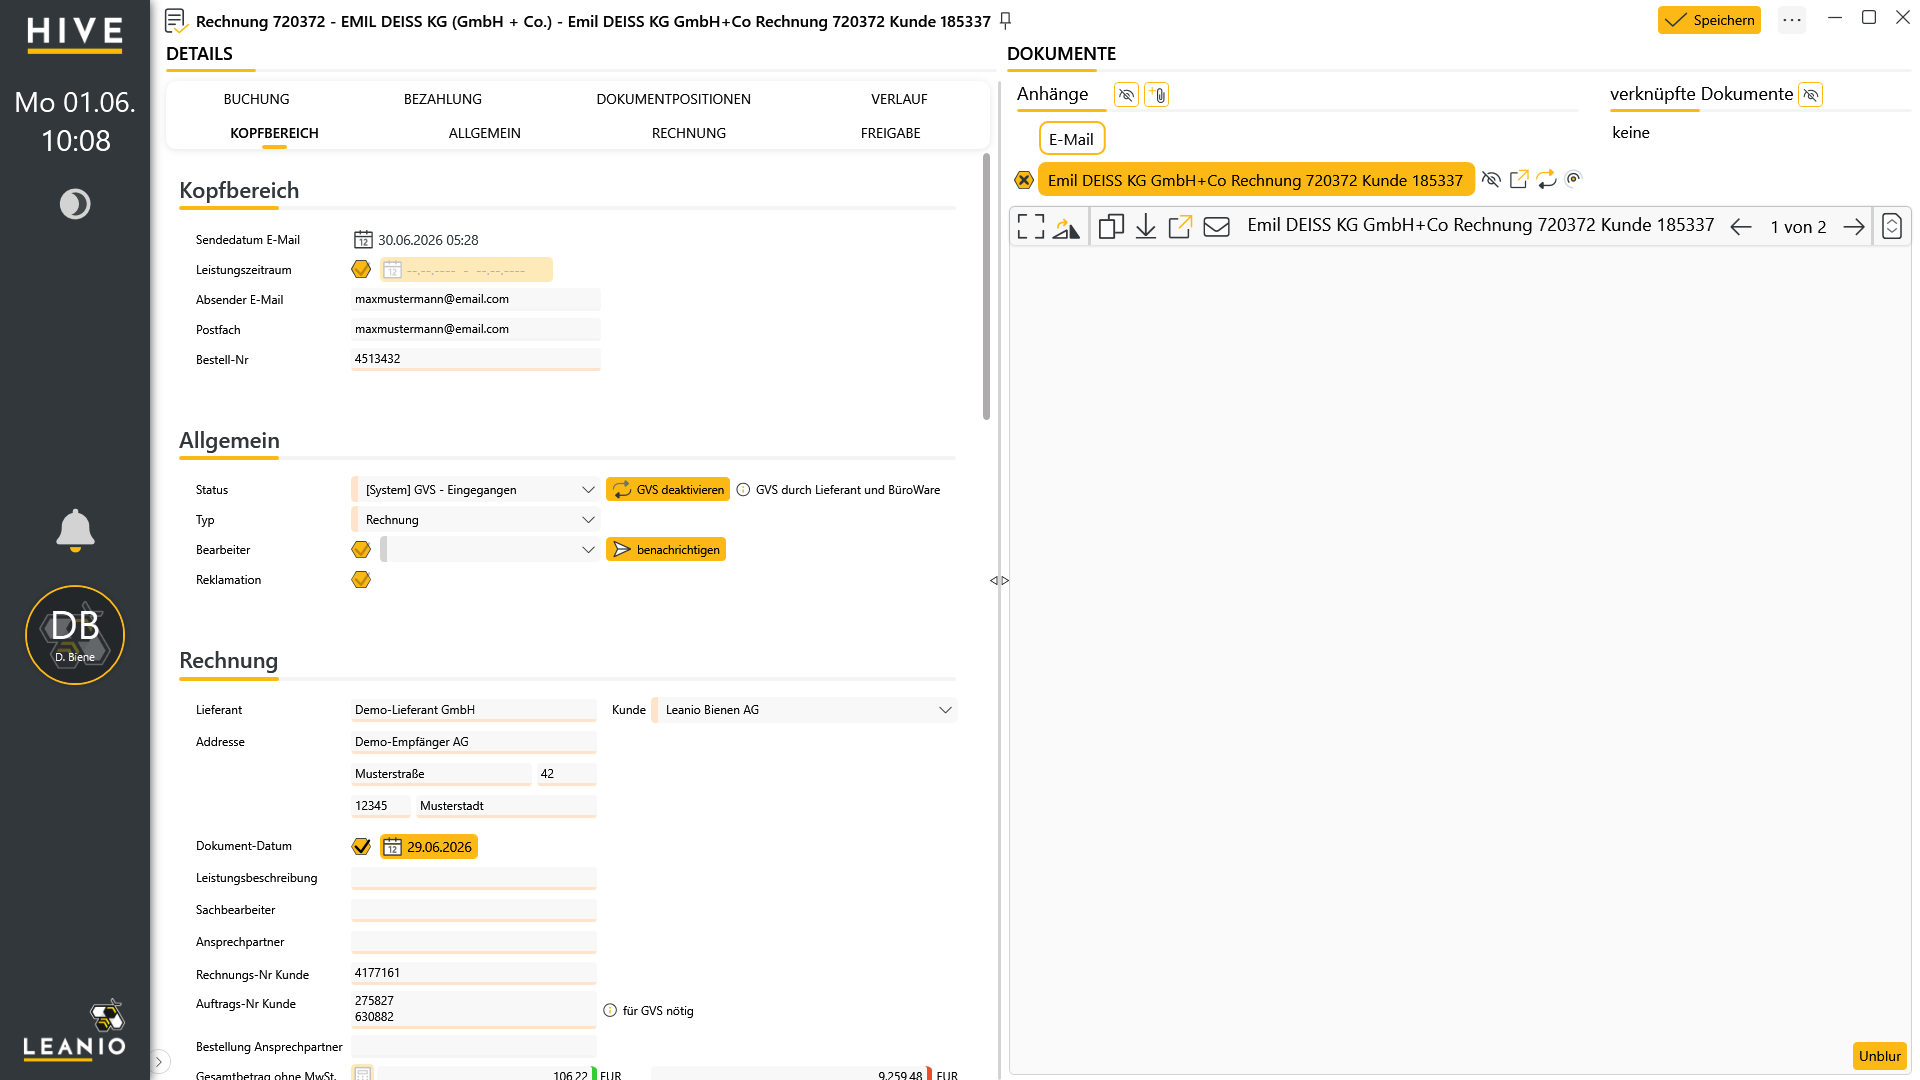The image size is (1920, 1080).
Task: Download the document from viewer toolbar
Action: point(1146,227)
